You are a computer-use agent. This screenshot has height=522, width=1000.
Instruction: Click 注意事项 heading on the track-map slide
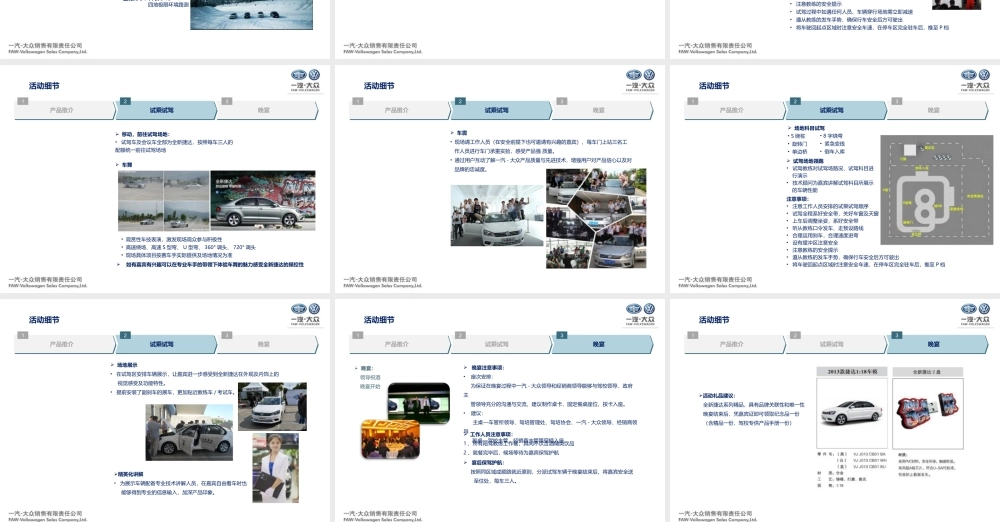(x=797, y=199)
